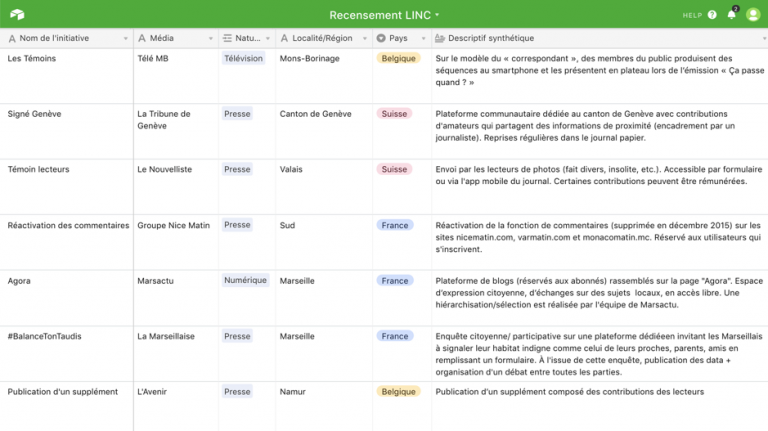Open Nom de l'initiative column dropdown arrow
Screen dimensions: 768x431
click(x=125, y=39)
